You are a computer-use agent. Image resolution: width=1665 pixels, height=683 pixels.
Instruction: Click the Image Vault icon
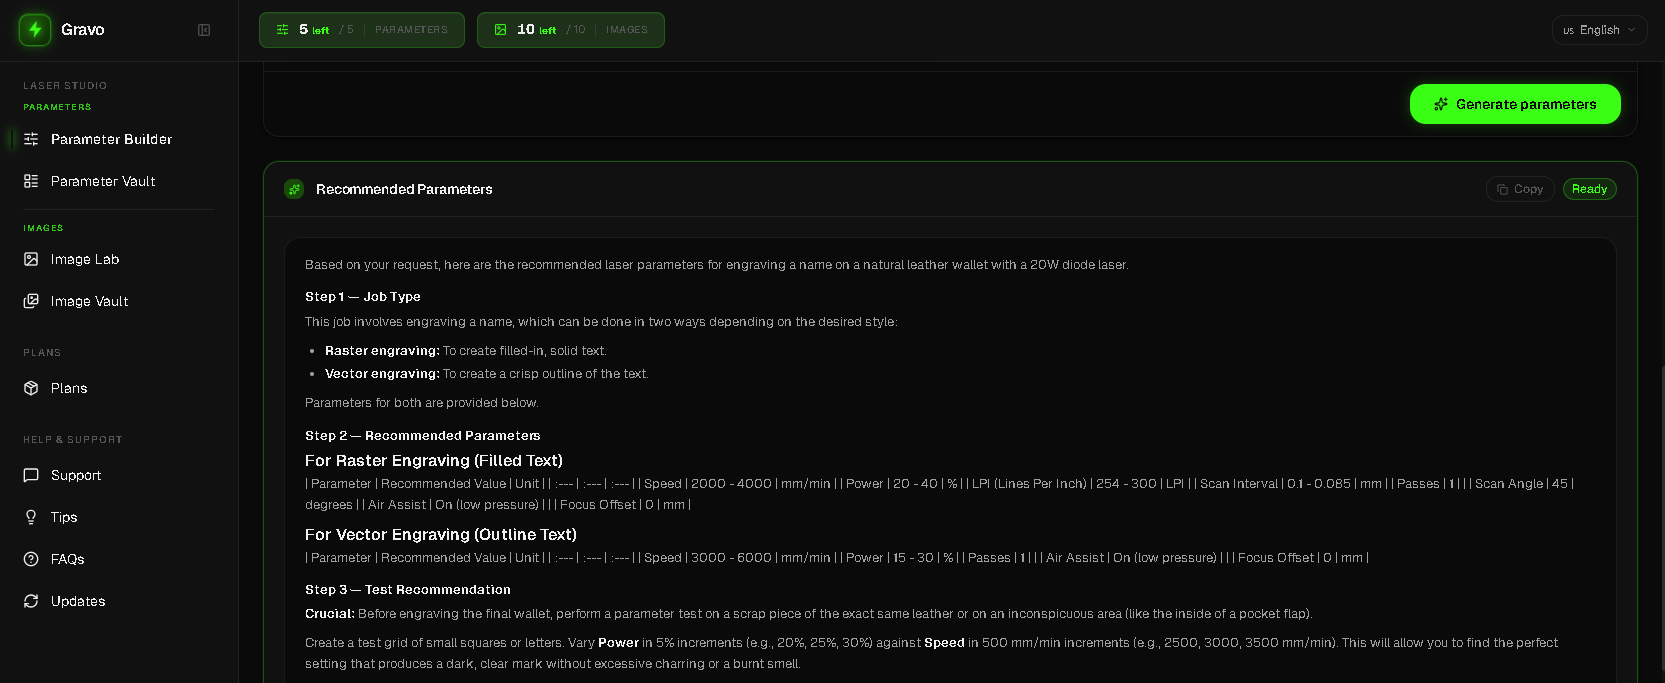31,301
